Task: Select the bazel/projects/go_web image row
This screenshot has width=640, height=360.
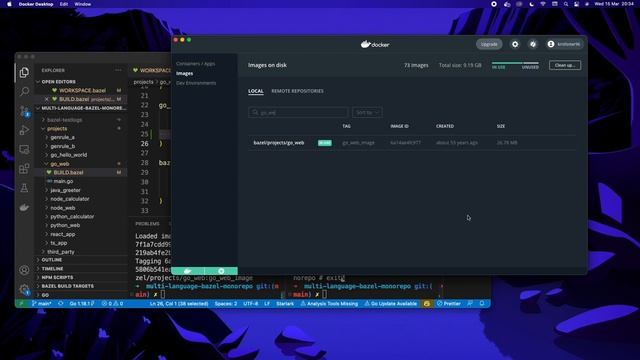Action: pos(412,143)
